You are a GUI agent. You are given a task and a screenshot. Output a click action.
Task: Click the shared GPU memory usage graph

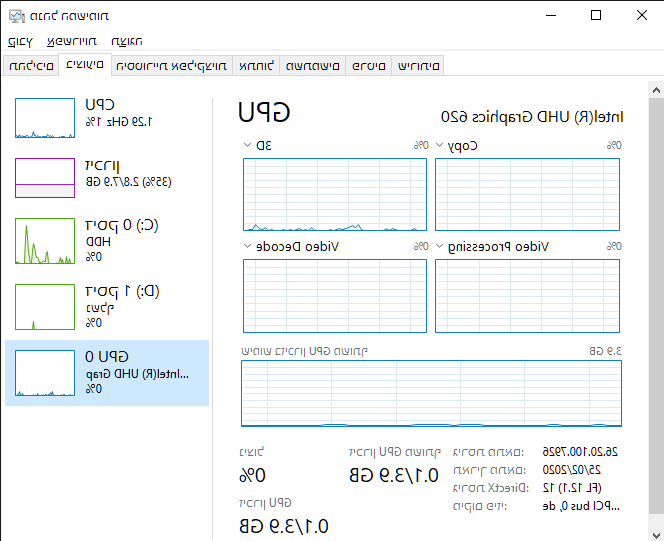click(x=431, y=393)
